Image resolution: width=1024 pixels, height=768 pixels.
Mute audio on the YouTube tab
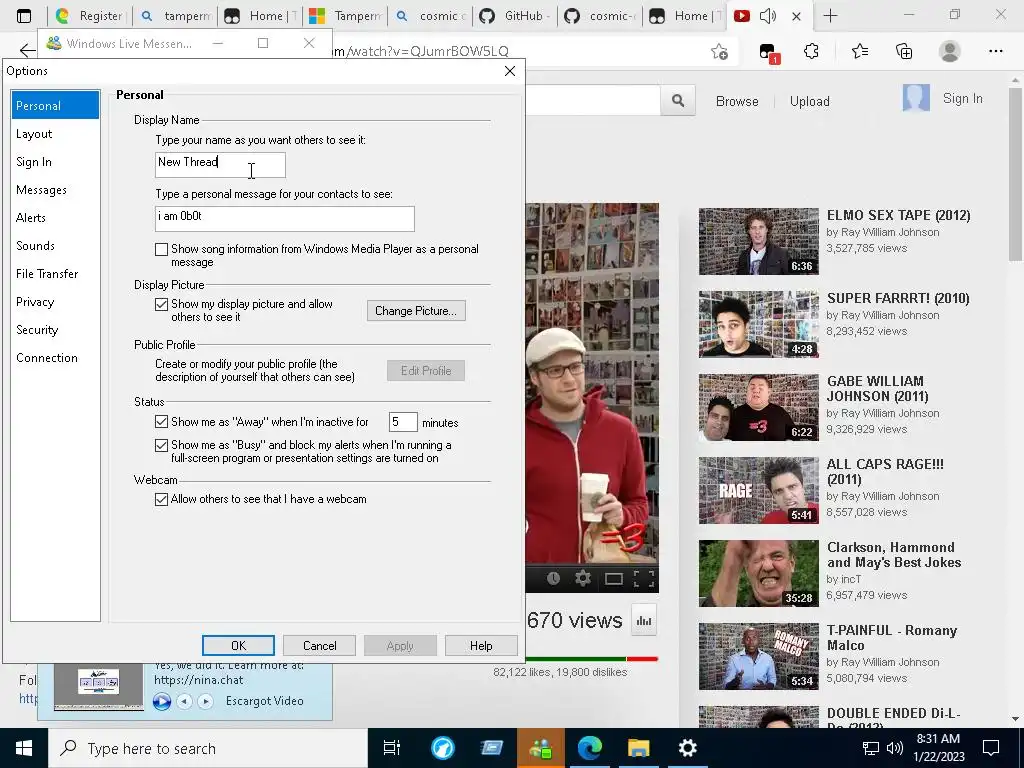click(768, 16)
